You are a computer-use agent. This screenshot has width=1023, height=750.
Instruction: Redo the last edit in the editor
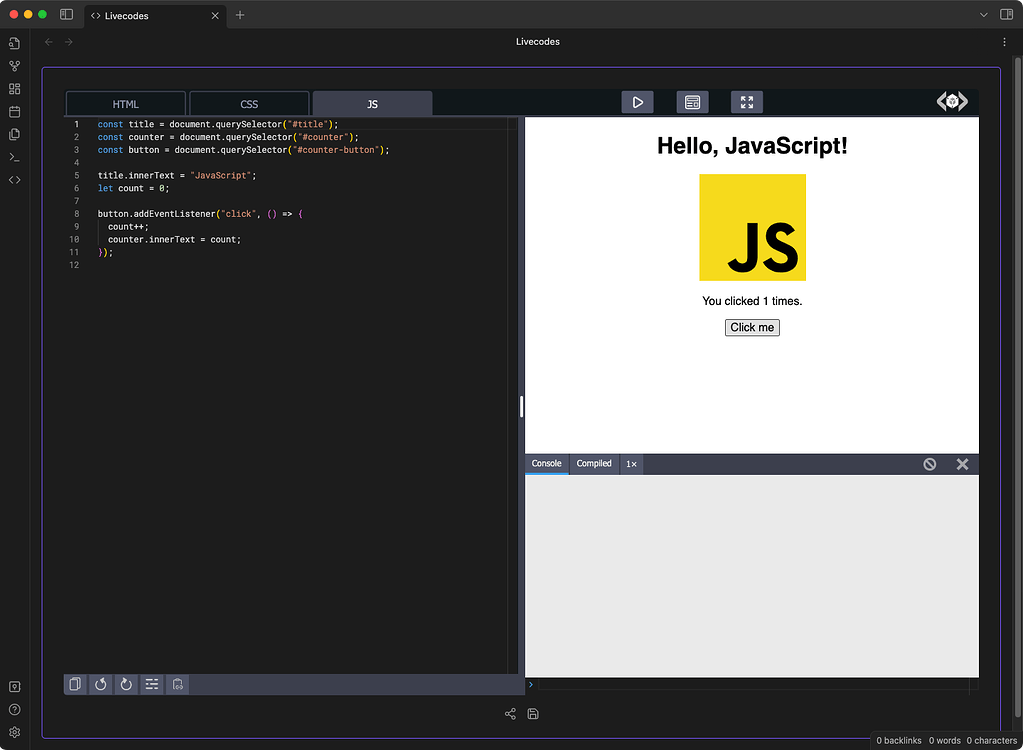point(125,684)
